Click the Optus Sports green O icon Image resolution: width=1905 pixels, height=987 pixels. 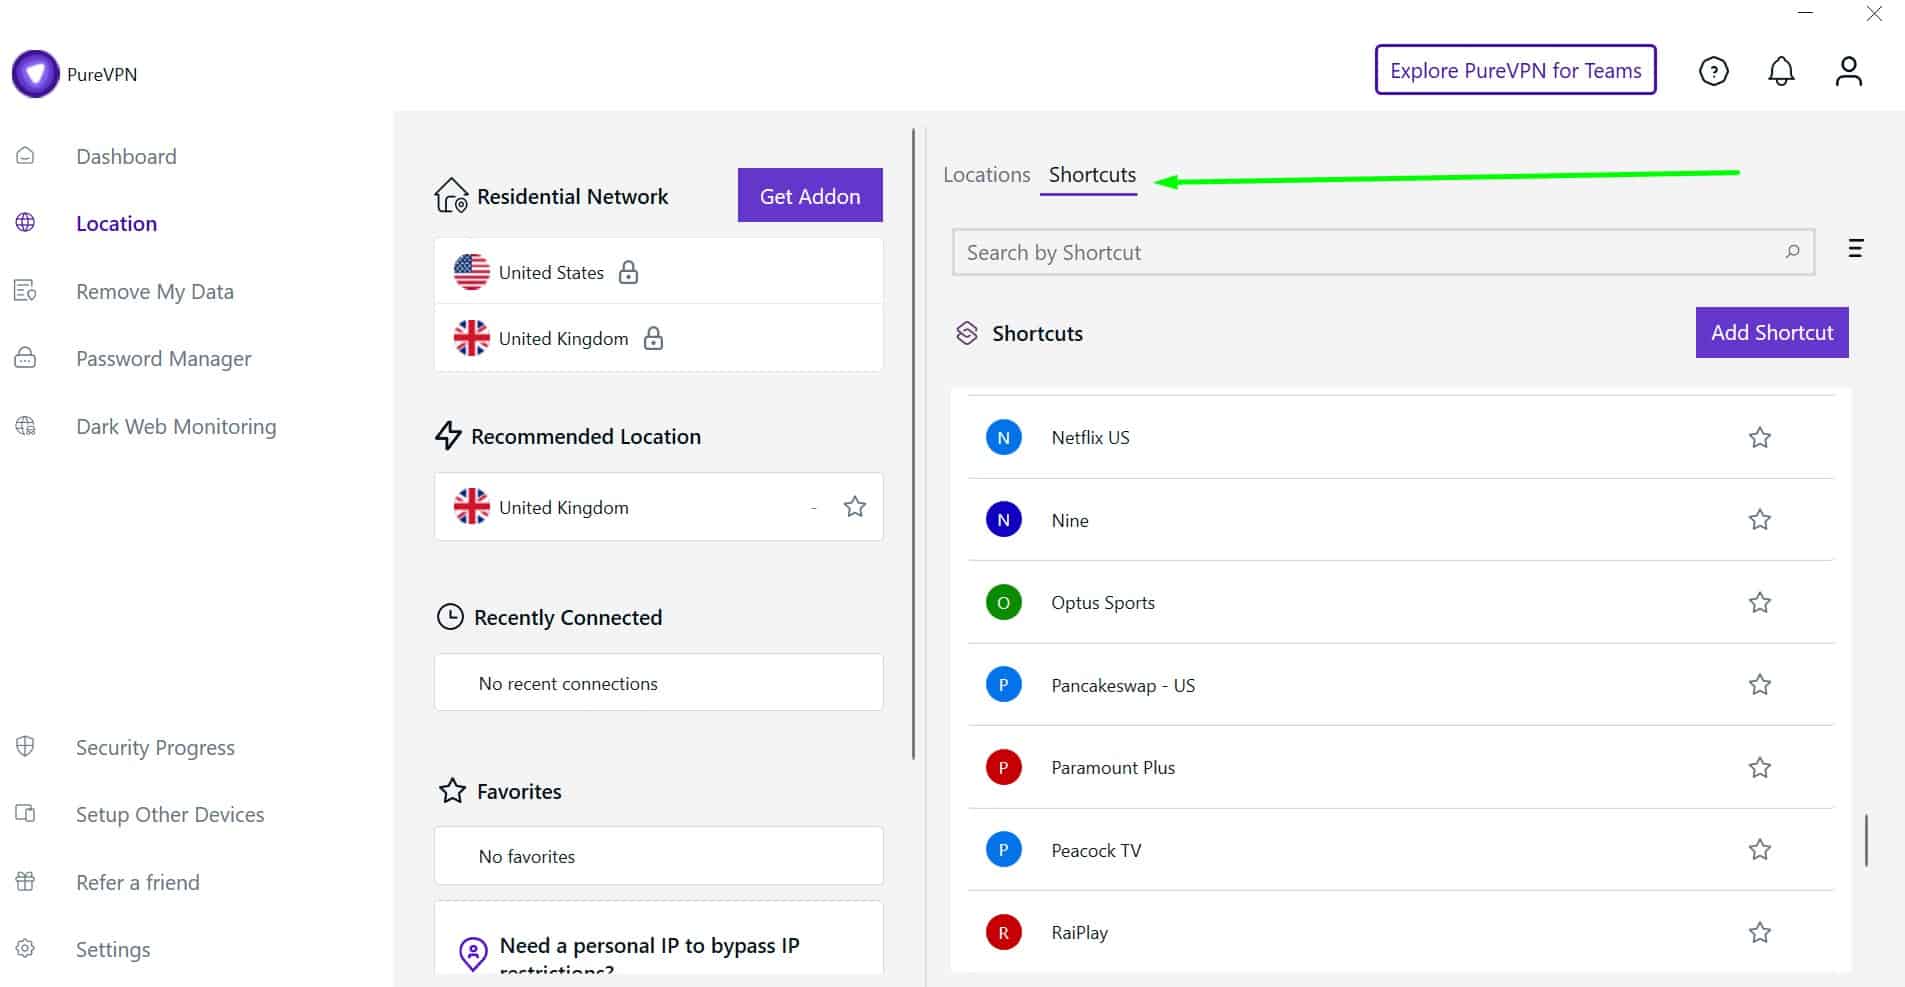[x=1003, y=602]
